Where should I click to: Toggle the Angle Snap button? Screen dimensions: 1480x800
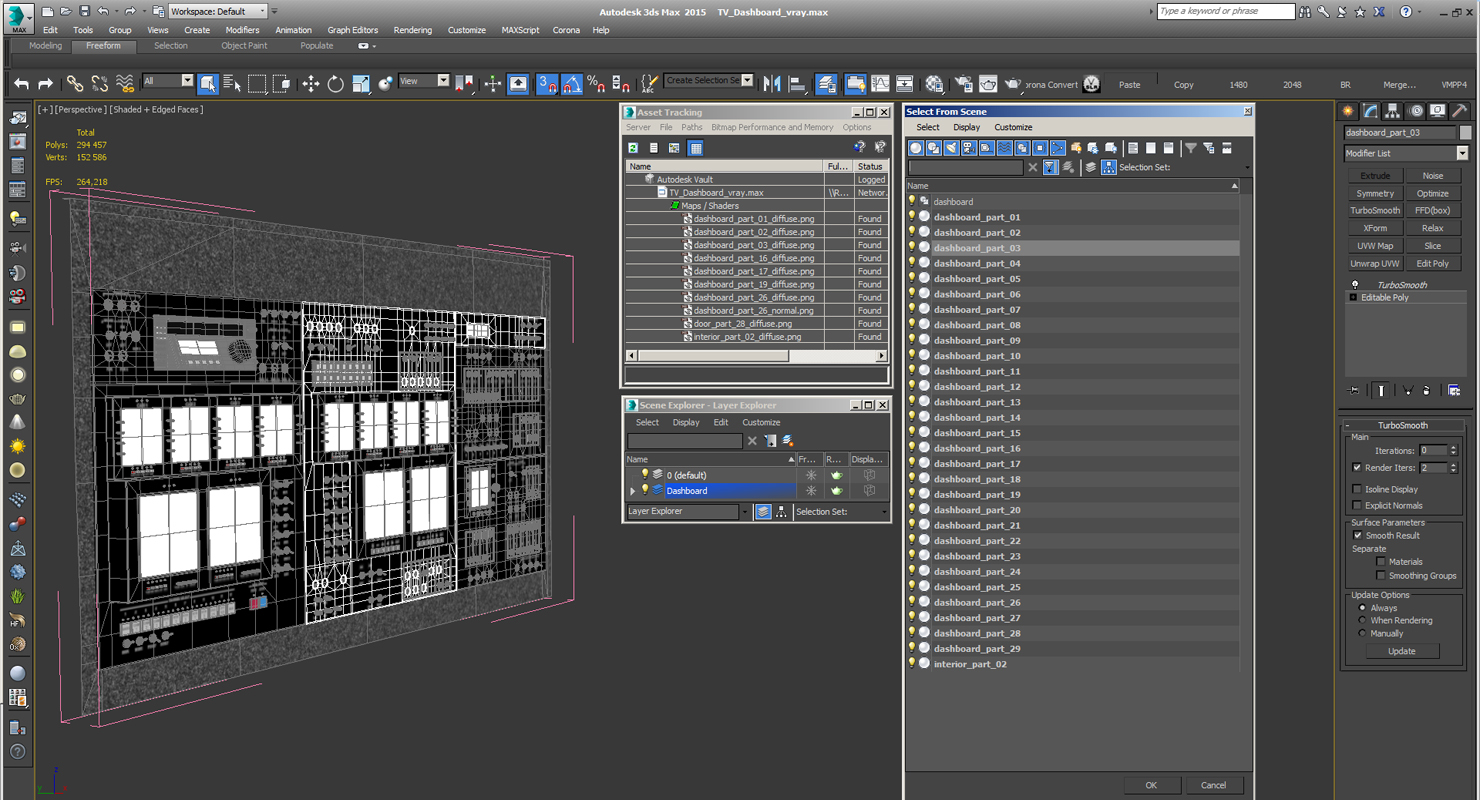pos(571,84)
